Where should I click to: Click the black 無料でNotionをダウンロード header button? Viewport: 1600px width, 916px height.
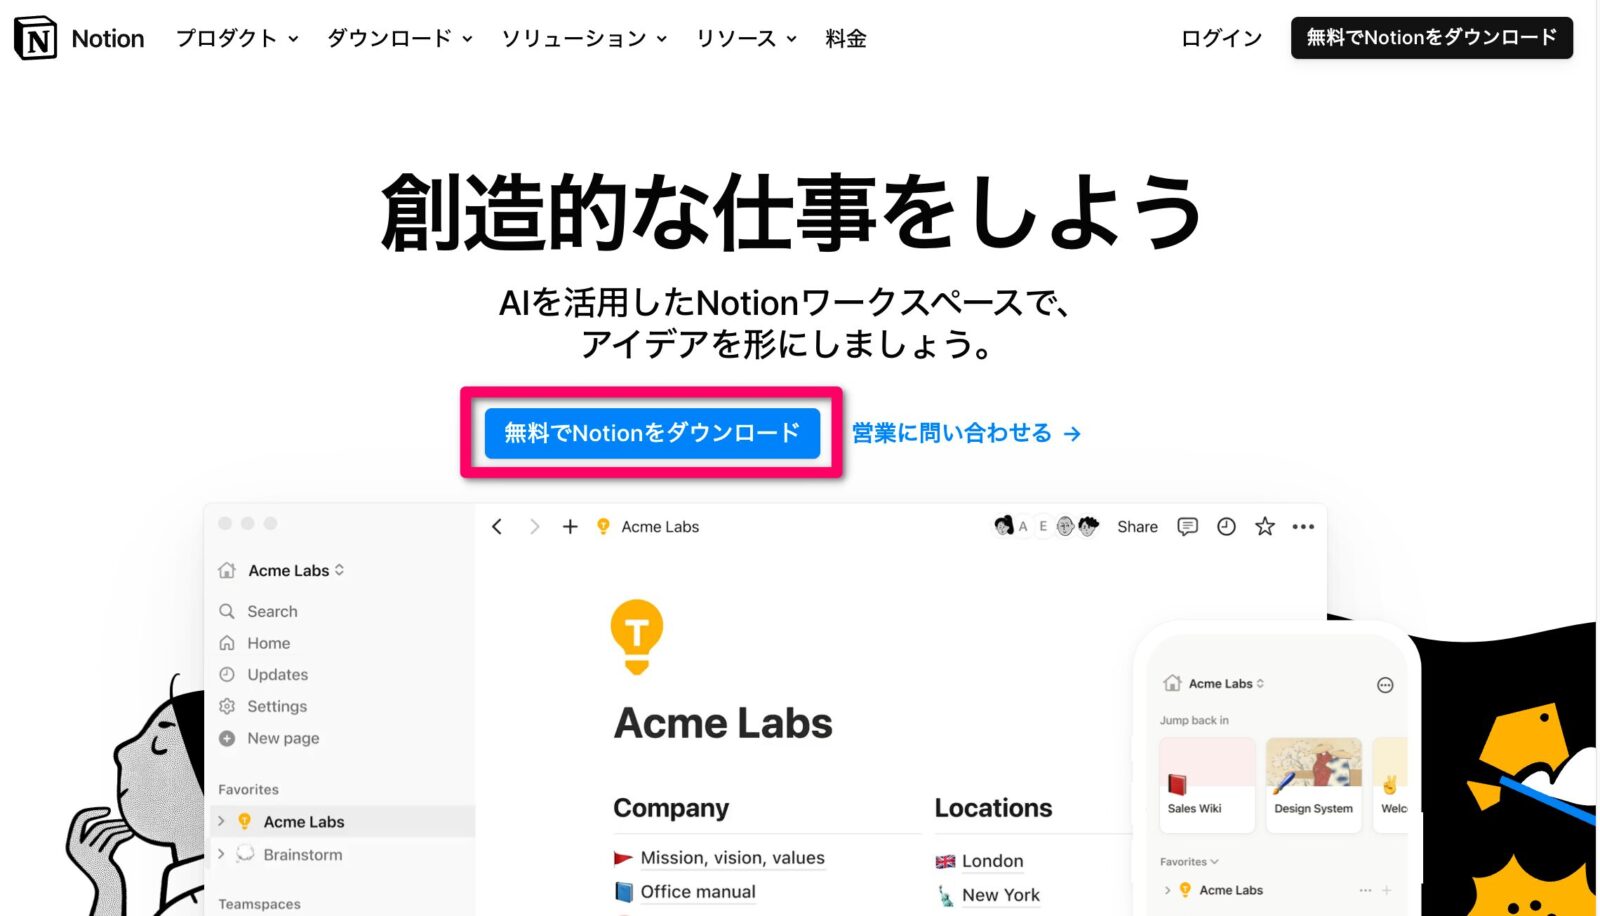pos(1431,38)
